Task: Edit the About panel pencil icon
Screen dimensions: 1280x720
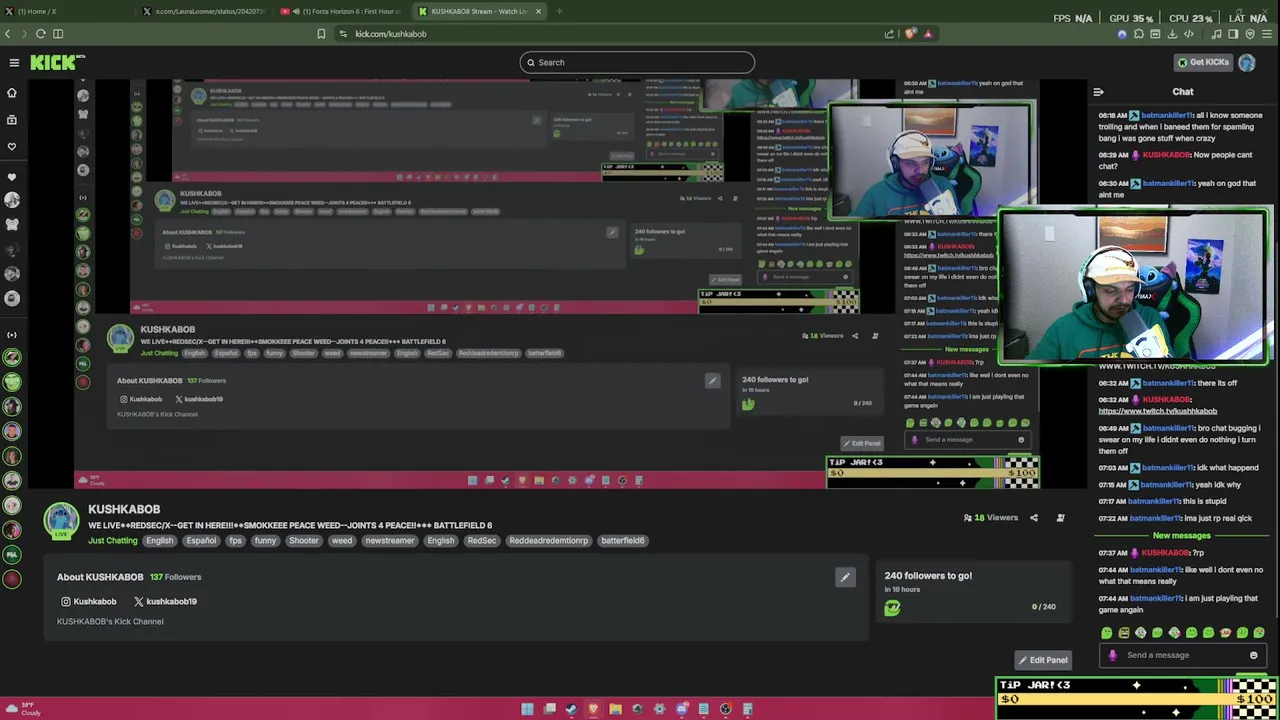Action: pyautogui.click(x=845, y=577)
